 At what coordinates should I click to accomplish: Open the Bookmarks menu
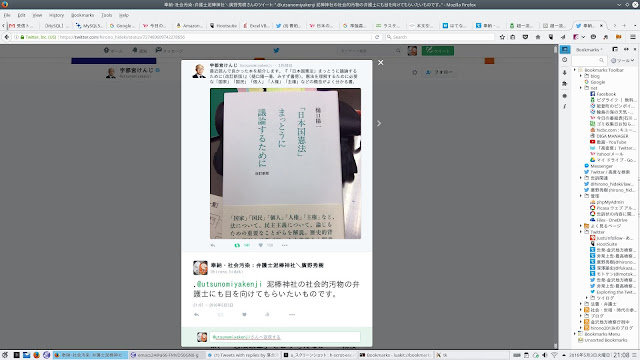[x=82, y=15]
